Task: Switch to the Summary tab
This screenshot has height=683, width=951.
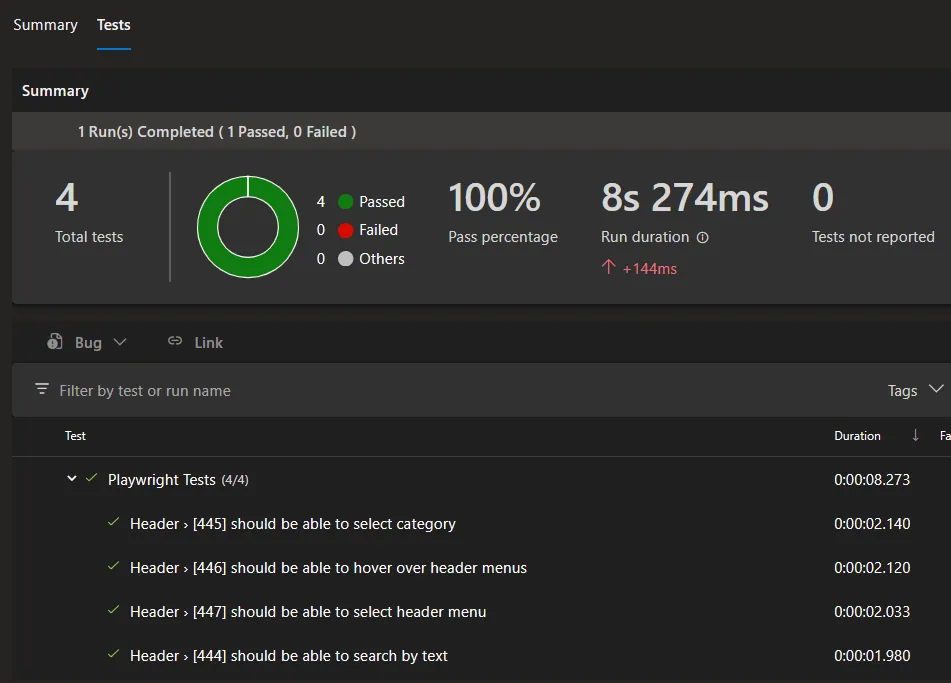Action: click(x=45, y=25)
